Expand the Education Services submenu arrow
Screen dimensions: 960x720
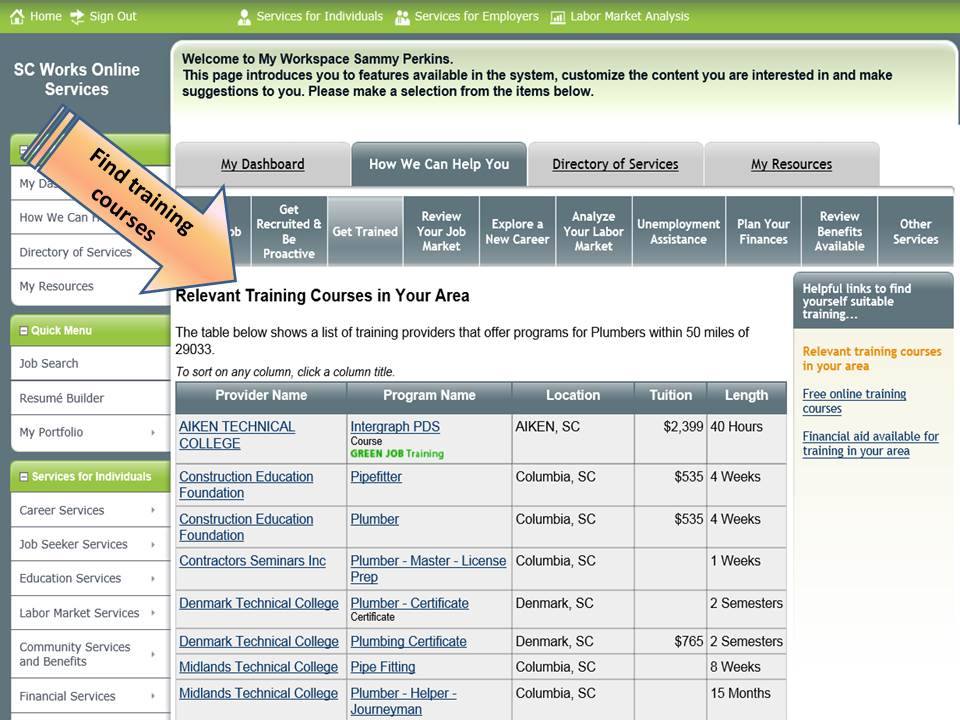point(153,579)
